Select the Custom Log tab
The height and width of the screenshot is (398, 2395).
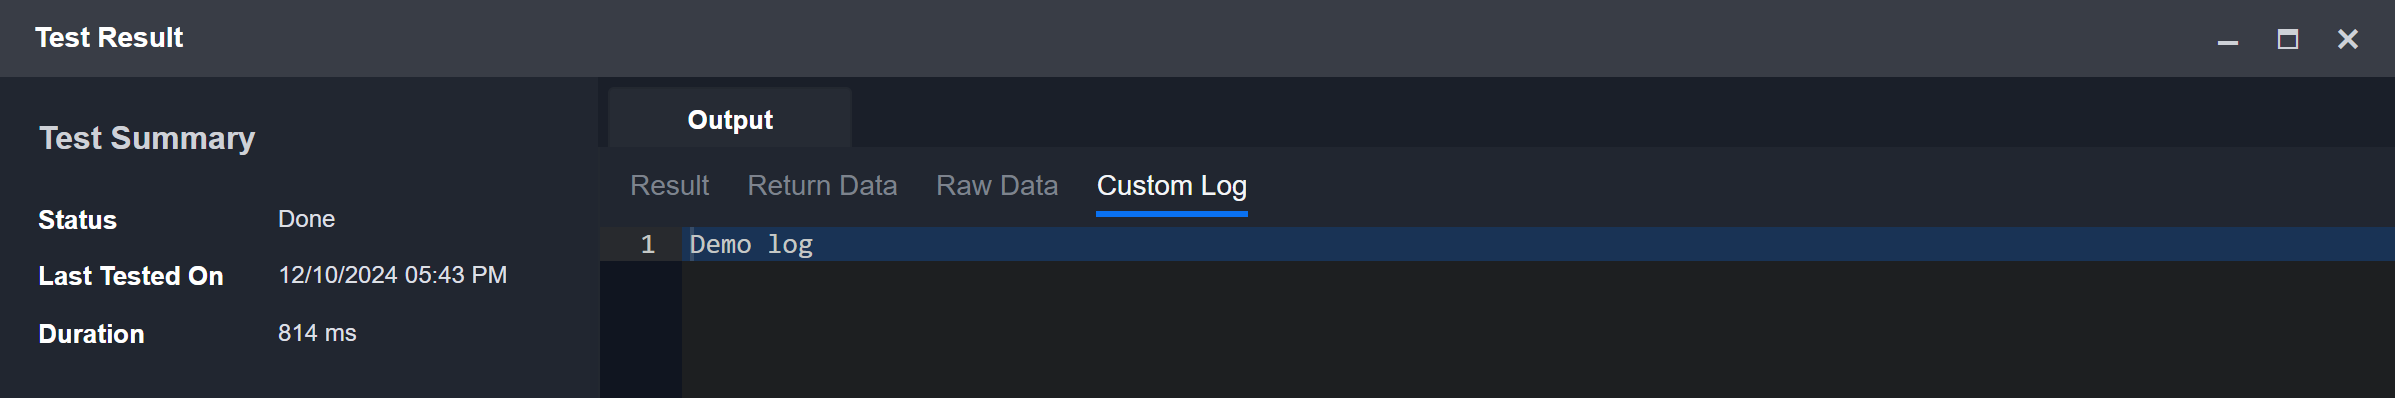(1171, 186)
